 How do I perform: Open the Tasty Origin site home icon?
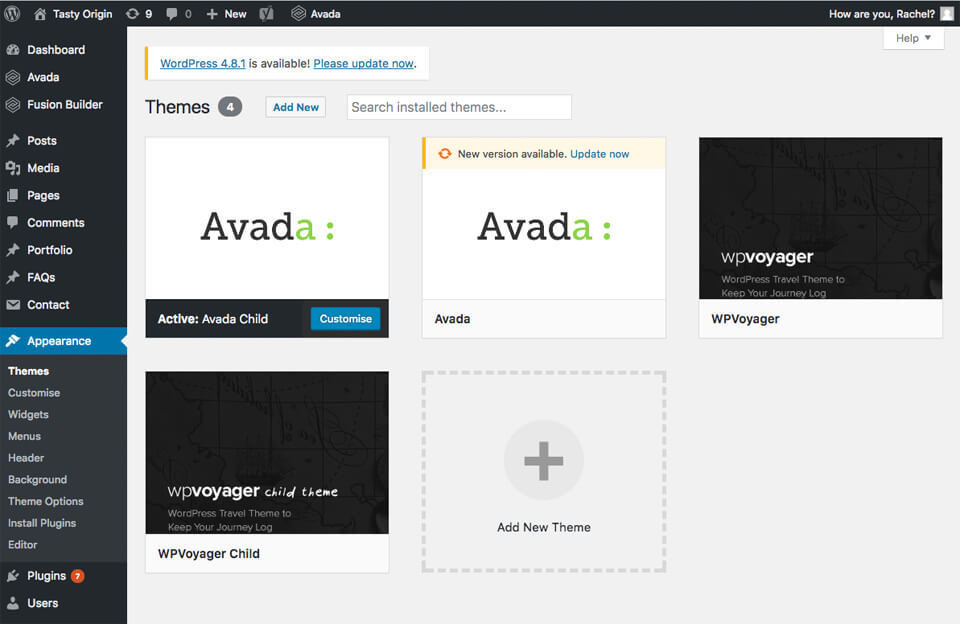pos(40,13)
